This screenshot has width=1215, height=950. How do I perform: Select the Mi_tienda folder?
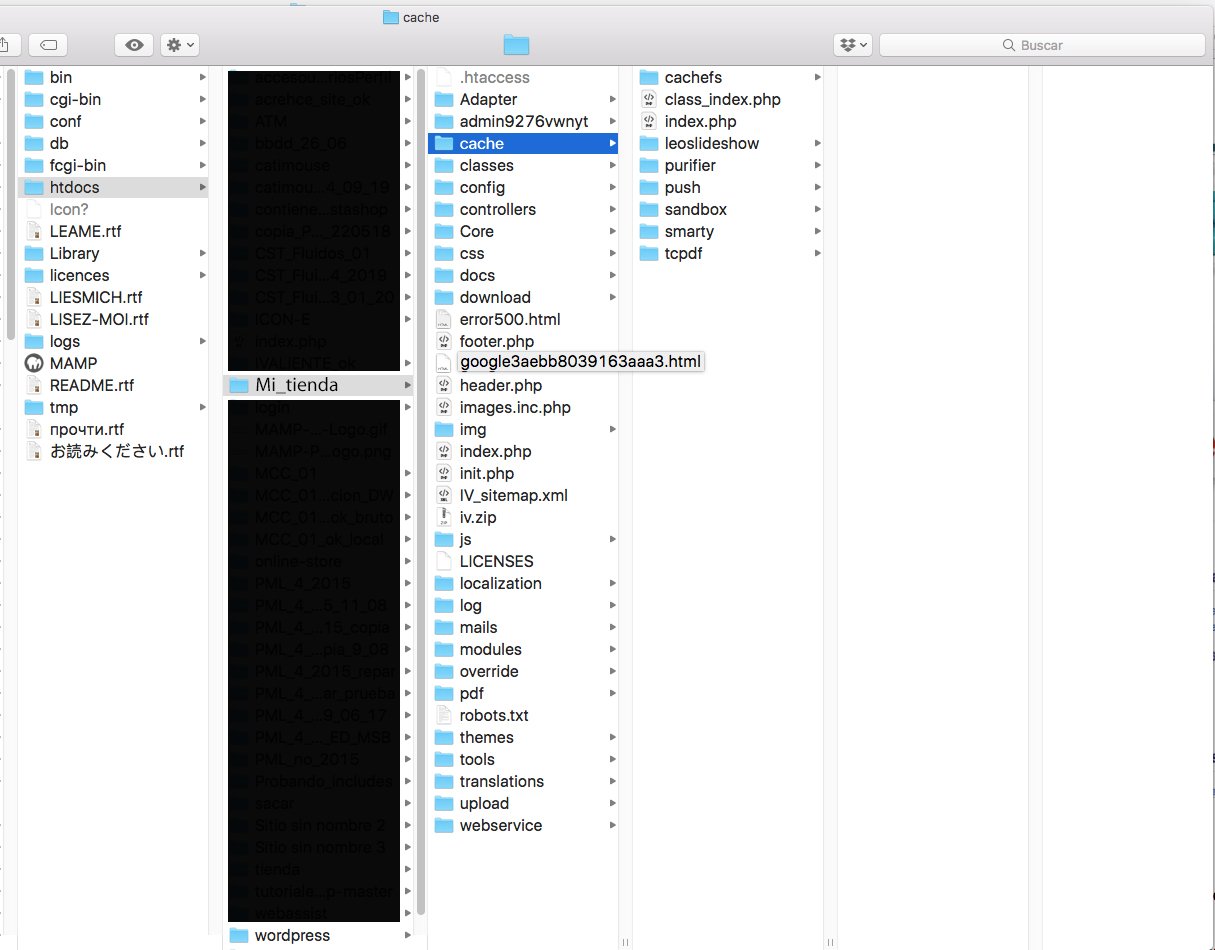coord(318,385)
